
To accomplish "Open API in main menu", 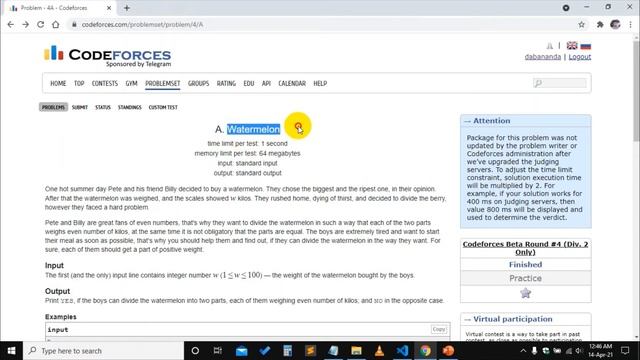I will 266,83.
